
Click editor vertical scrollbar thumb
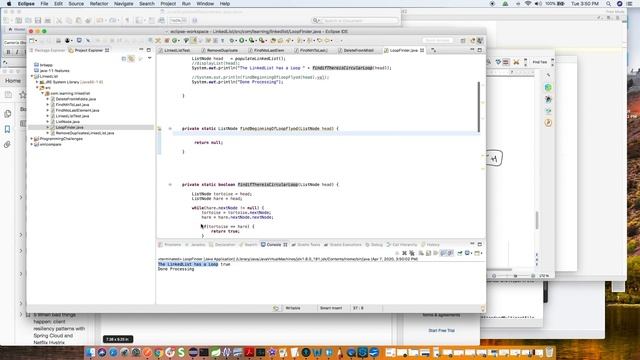[479, 107]
